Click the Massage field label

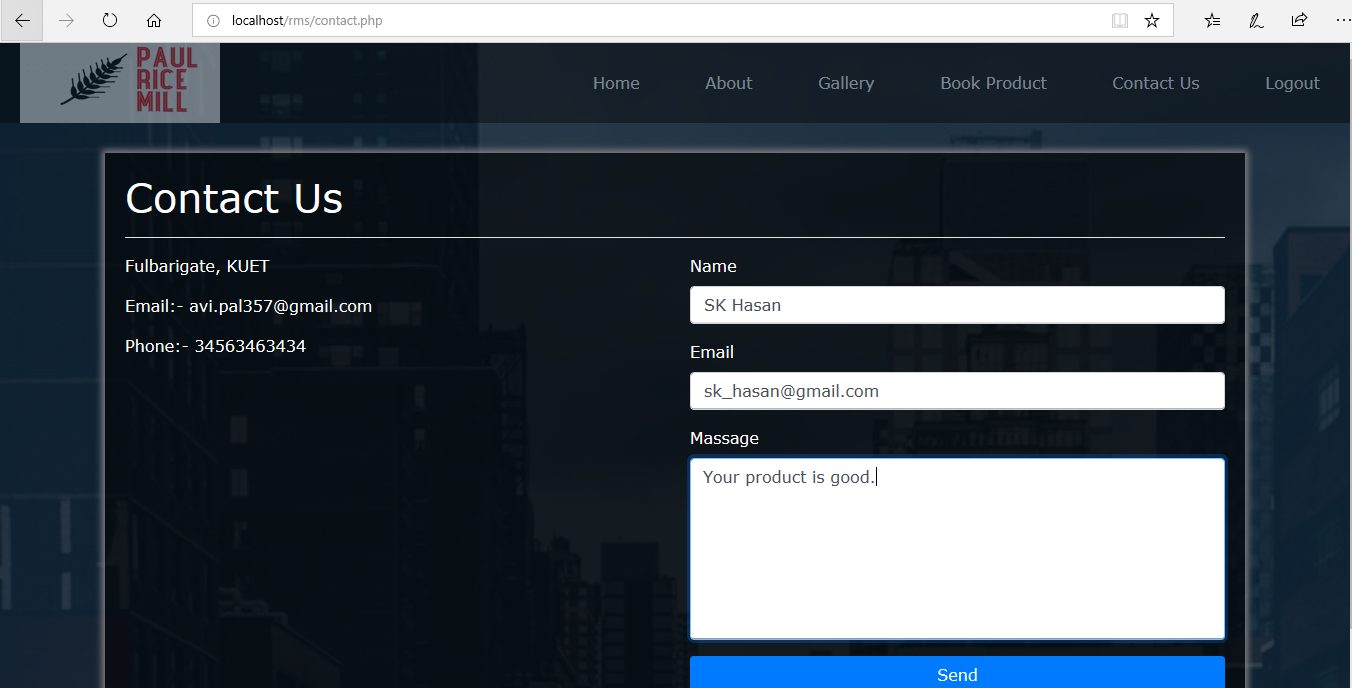tap(724, 438)
